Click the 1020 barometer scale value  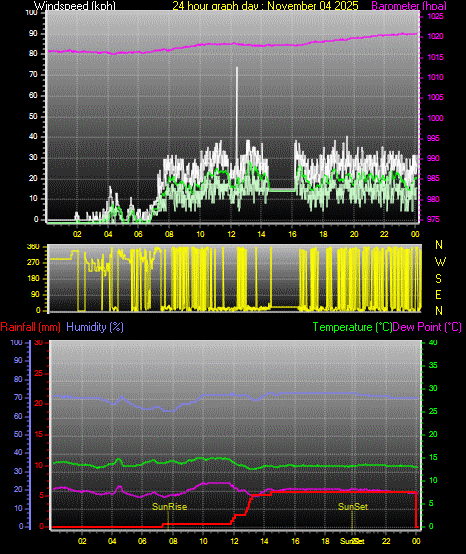(x=435, y=36)
